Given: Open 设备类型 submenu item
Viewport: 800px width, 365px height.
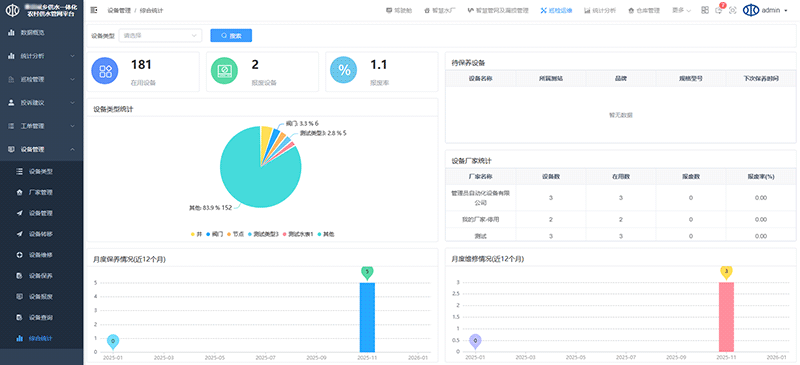Looking at the screenshot, I should 41,172.
